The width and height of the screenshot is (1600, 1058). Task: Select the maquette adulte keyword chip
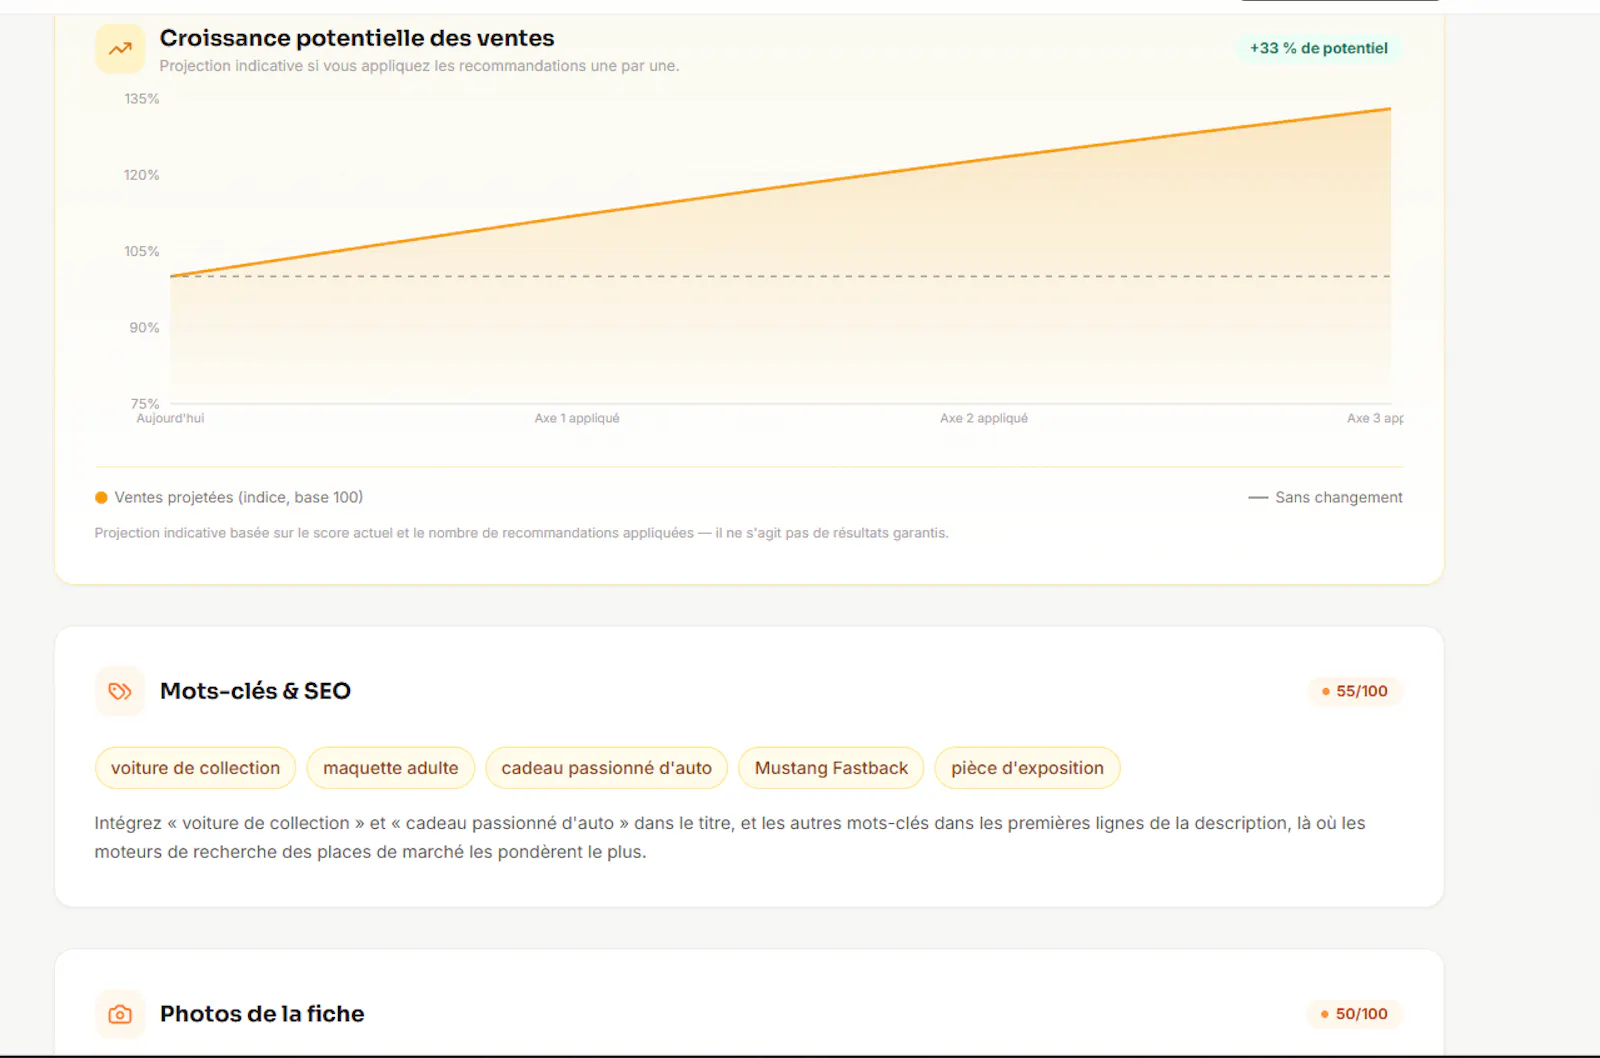click(x=390, y=768)
